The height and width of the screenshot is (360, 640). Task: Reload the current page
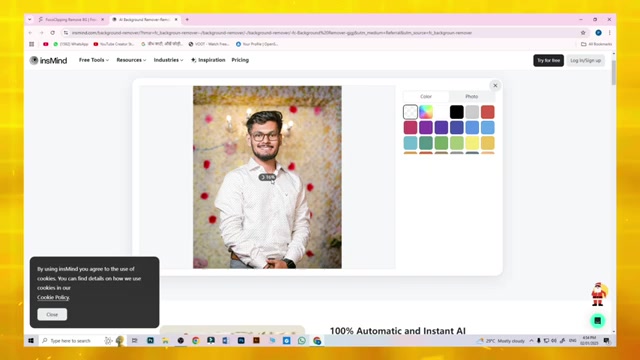(x=53, y=33)
